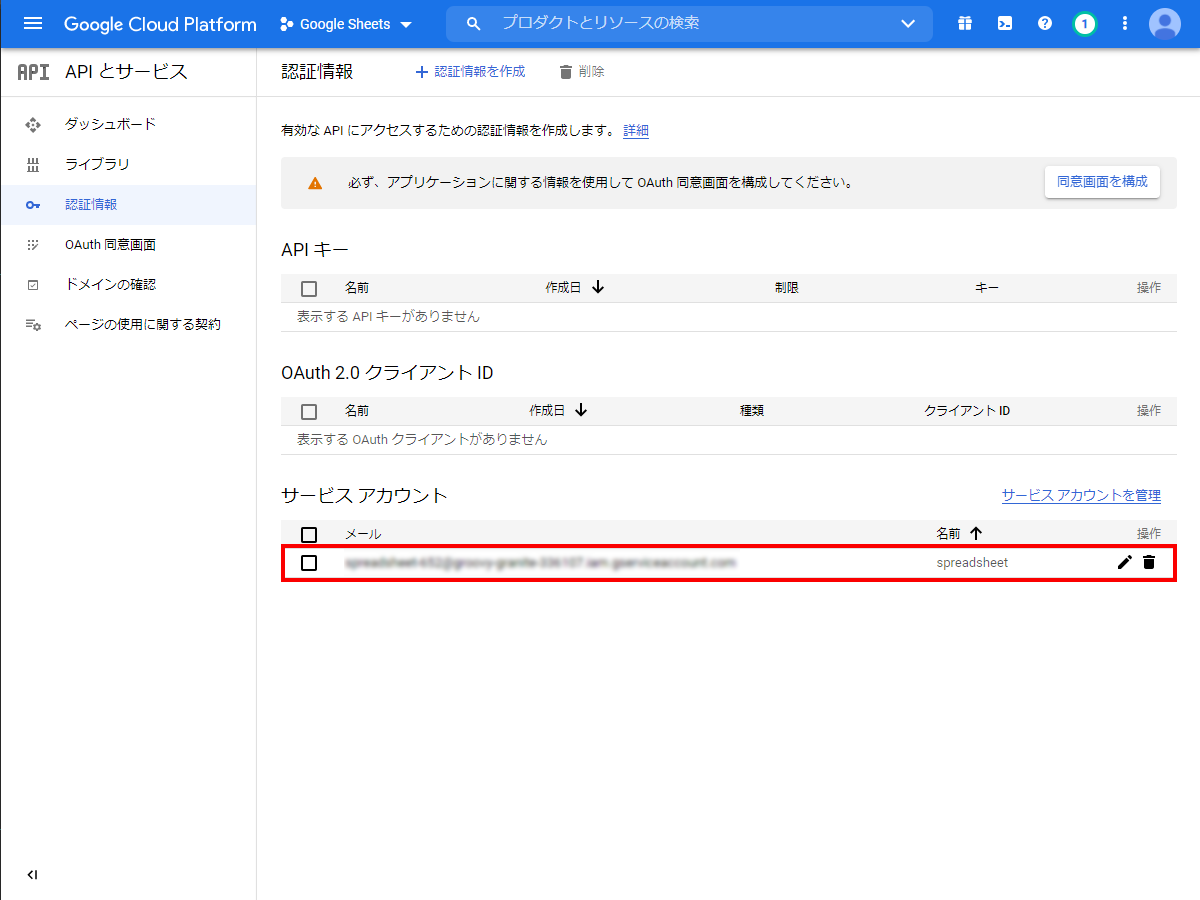Toggle the API キー table select-all checkbox
1200x900 pixels.
pyautogui.click(x=309, y=288)
